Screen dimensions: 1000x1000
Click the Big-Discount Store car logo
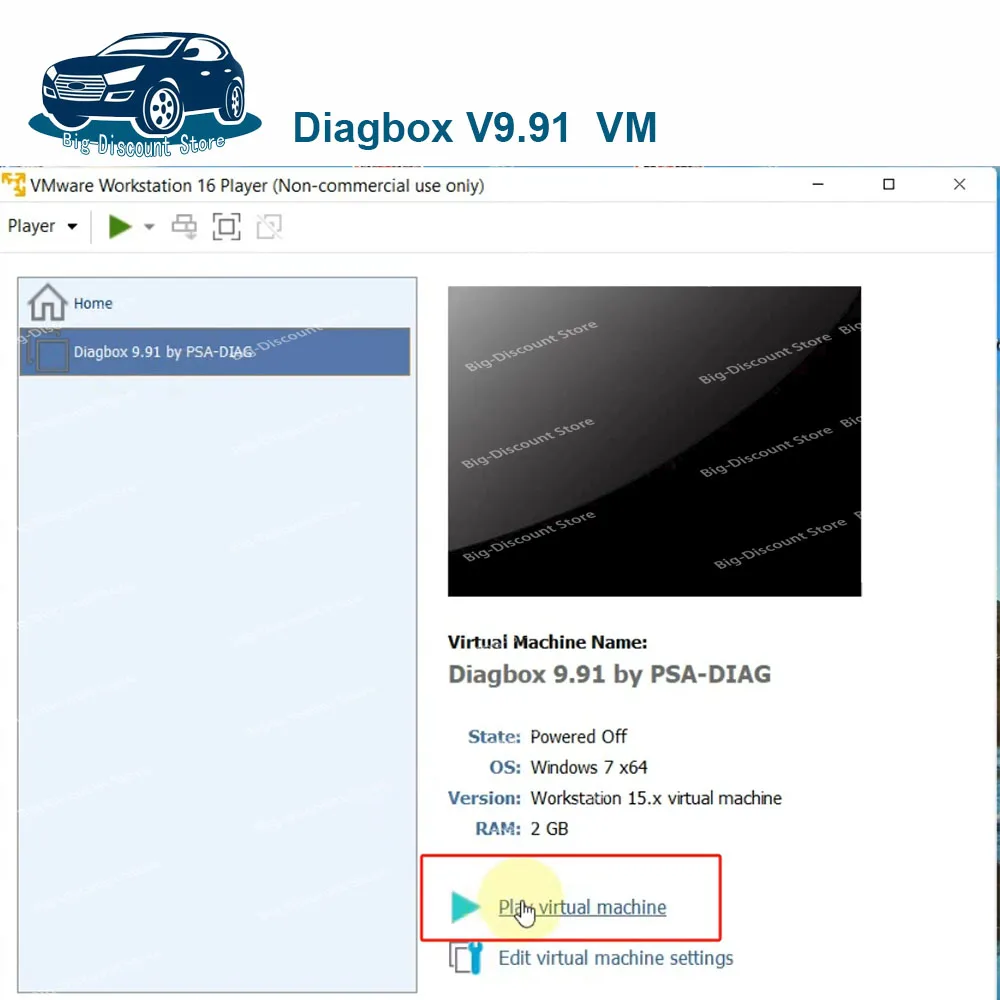coord(145,94)
